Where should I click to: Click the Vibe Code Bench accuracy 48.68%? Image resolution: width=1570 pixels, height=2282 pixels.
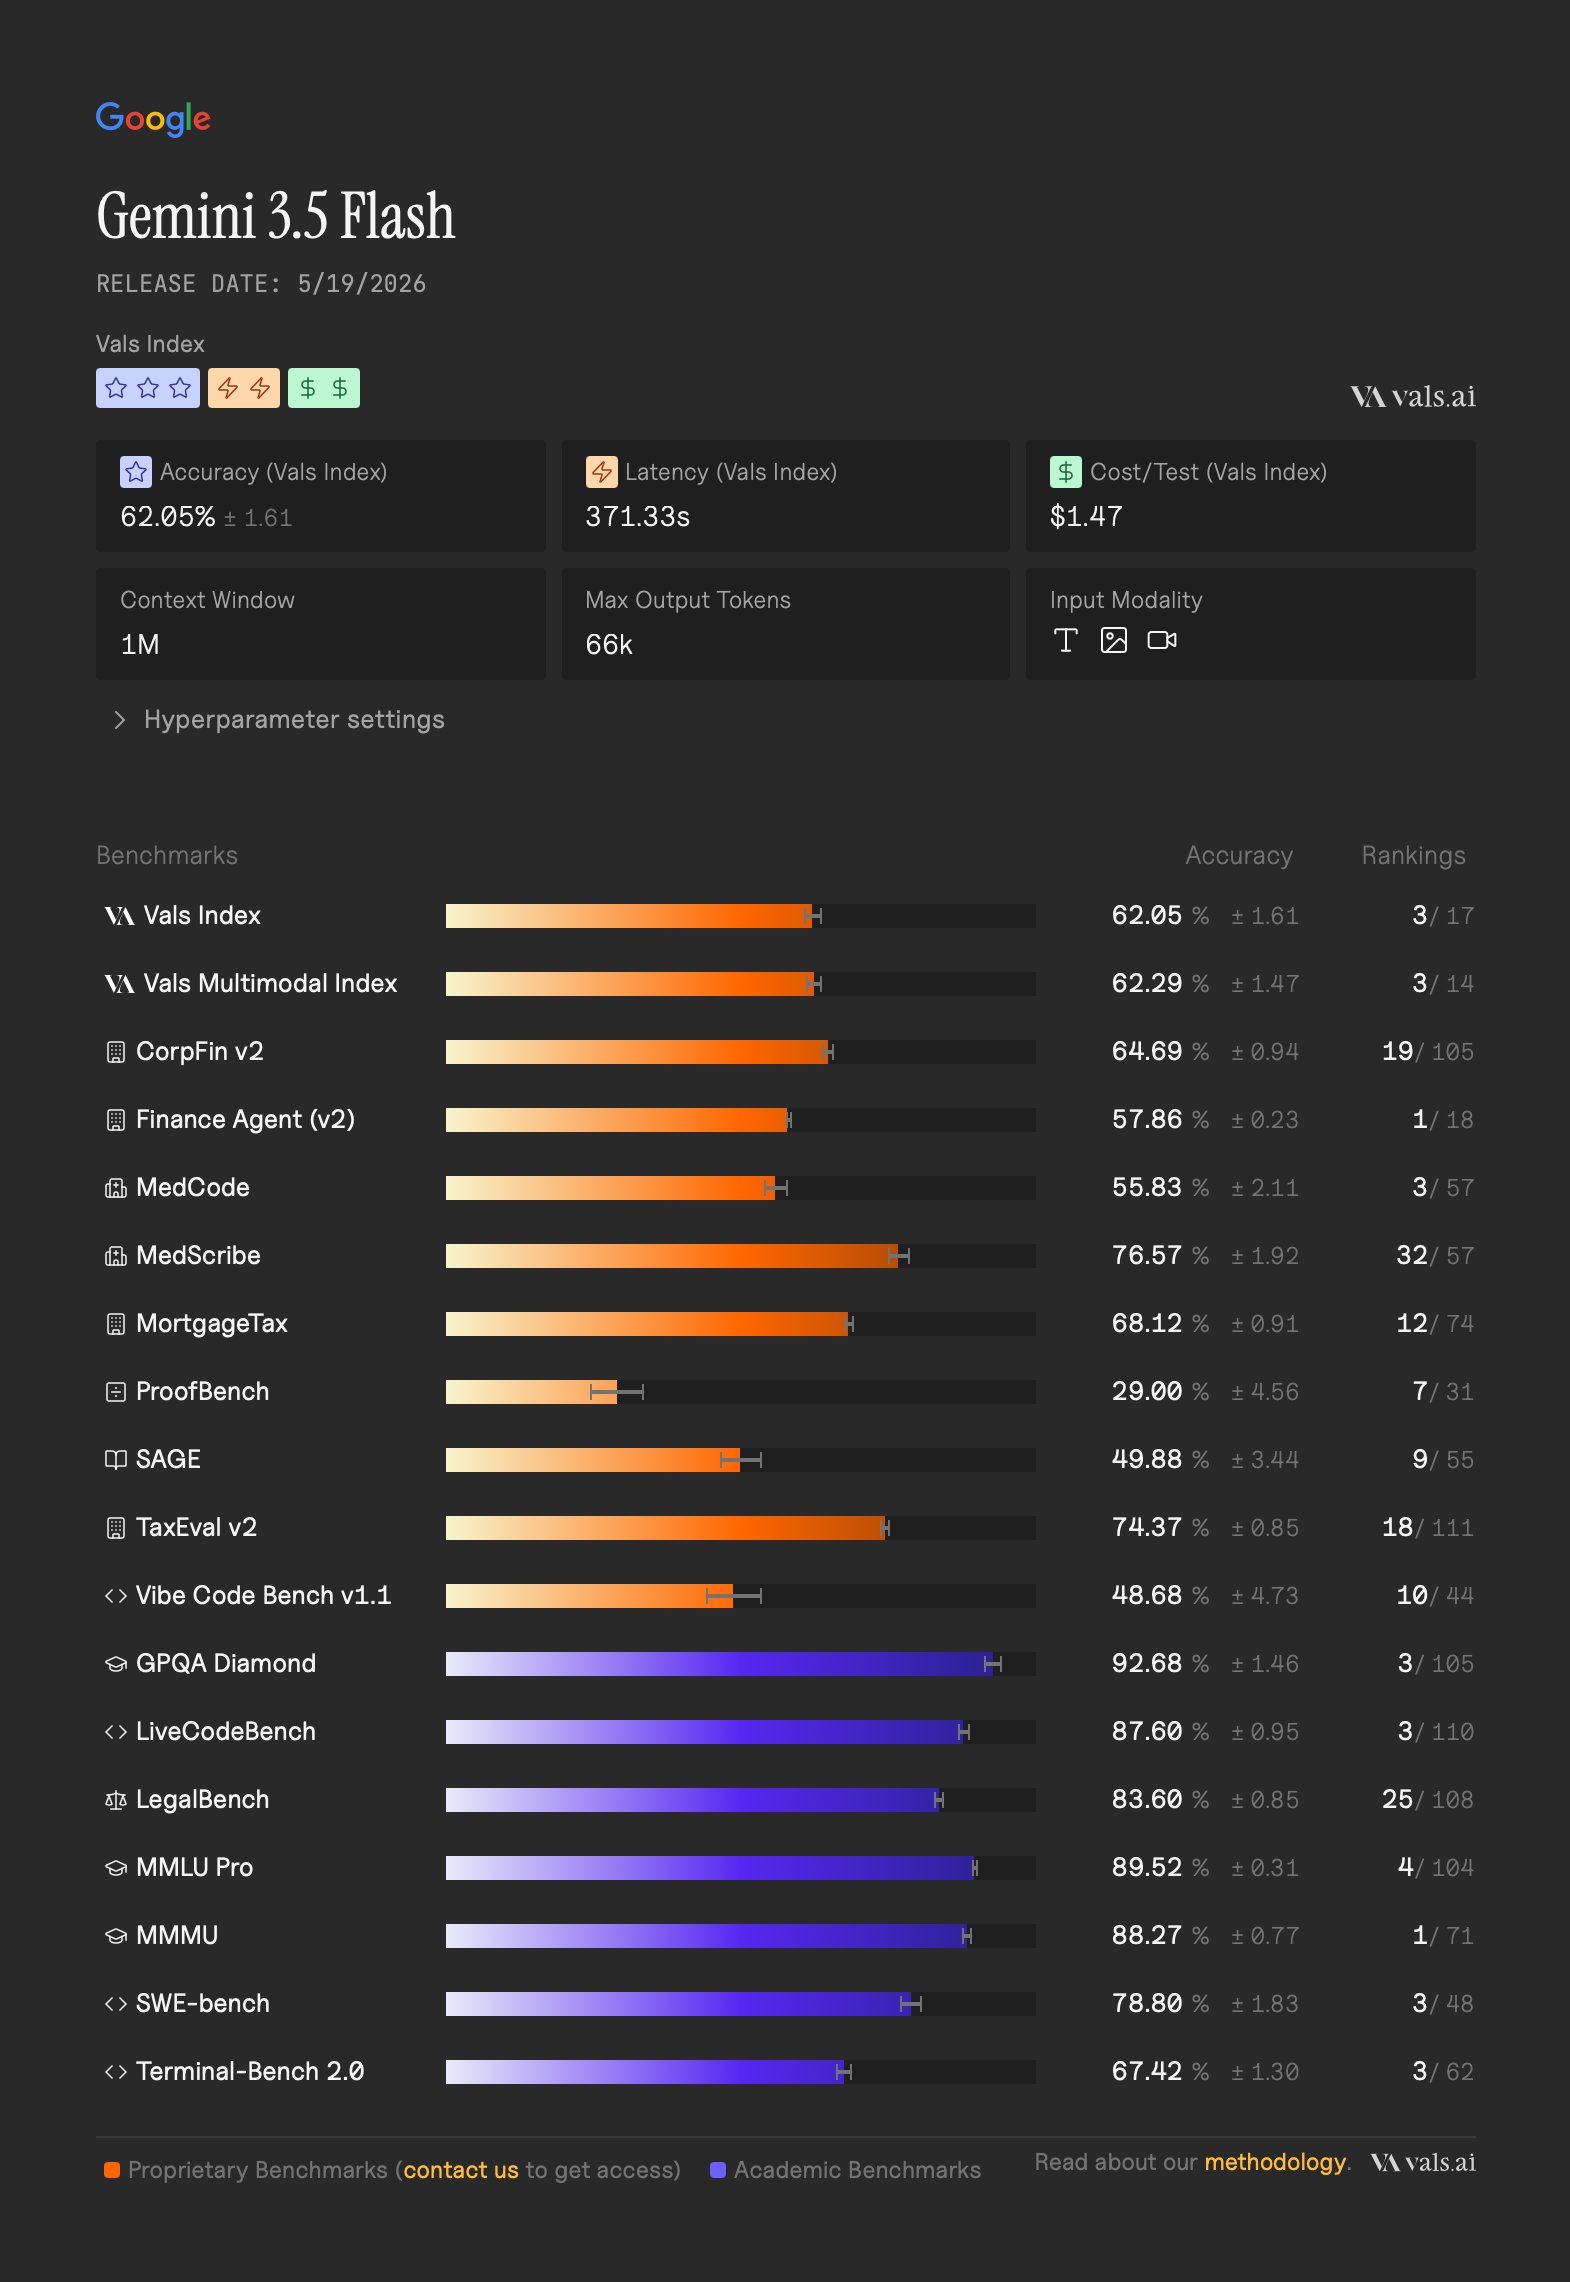(1160, 1596)
